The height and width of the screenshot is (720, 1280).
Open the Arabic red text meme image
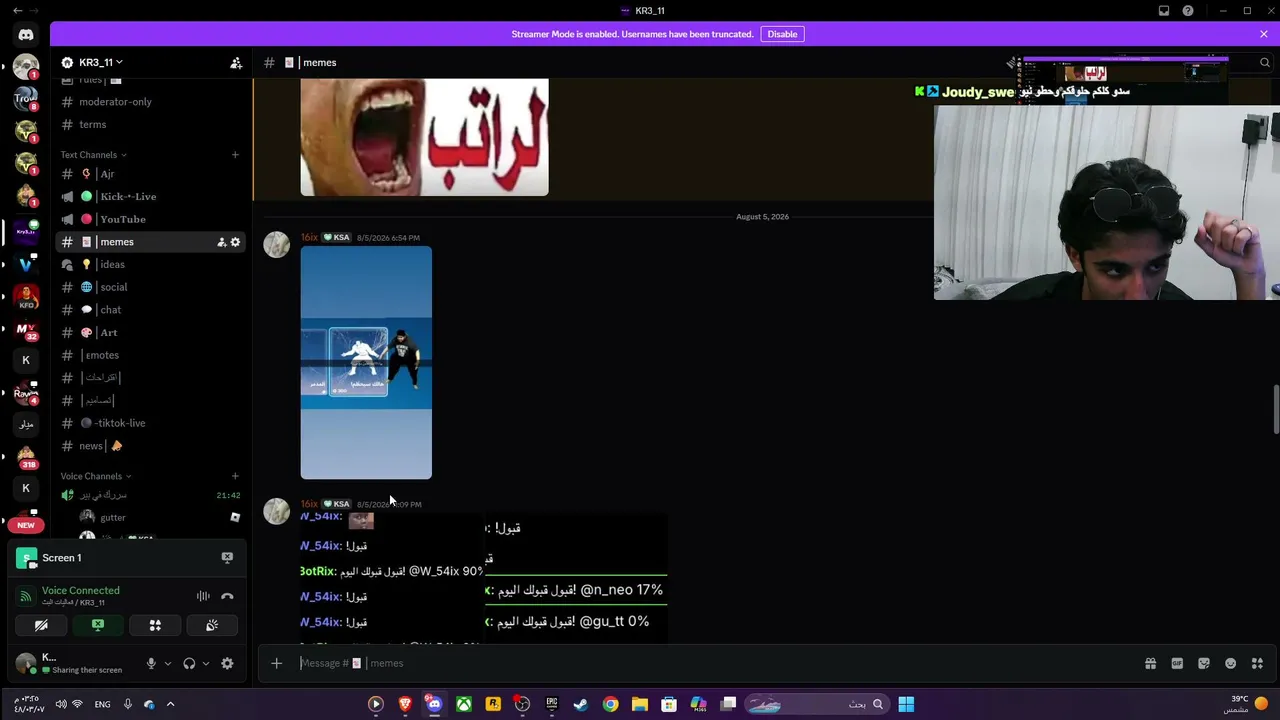click(424, 137)
